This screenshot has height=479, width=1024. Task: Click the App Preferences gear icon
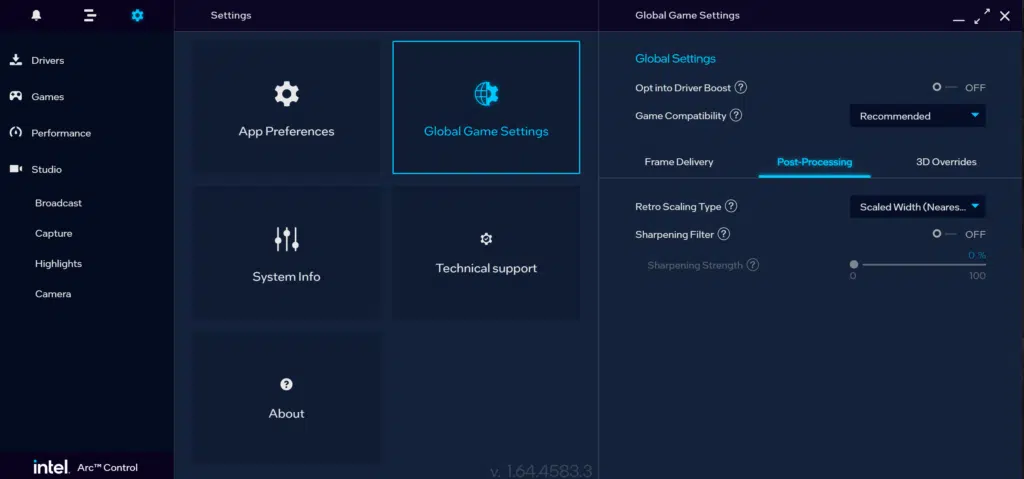(x=286, y=94)
